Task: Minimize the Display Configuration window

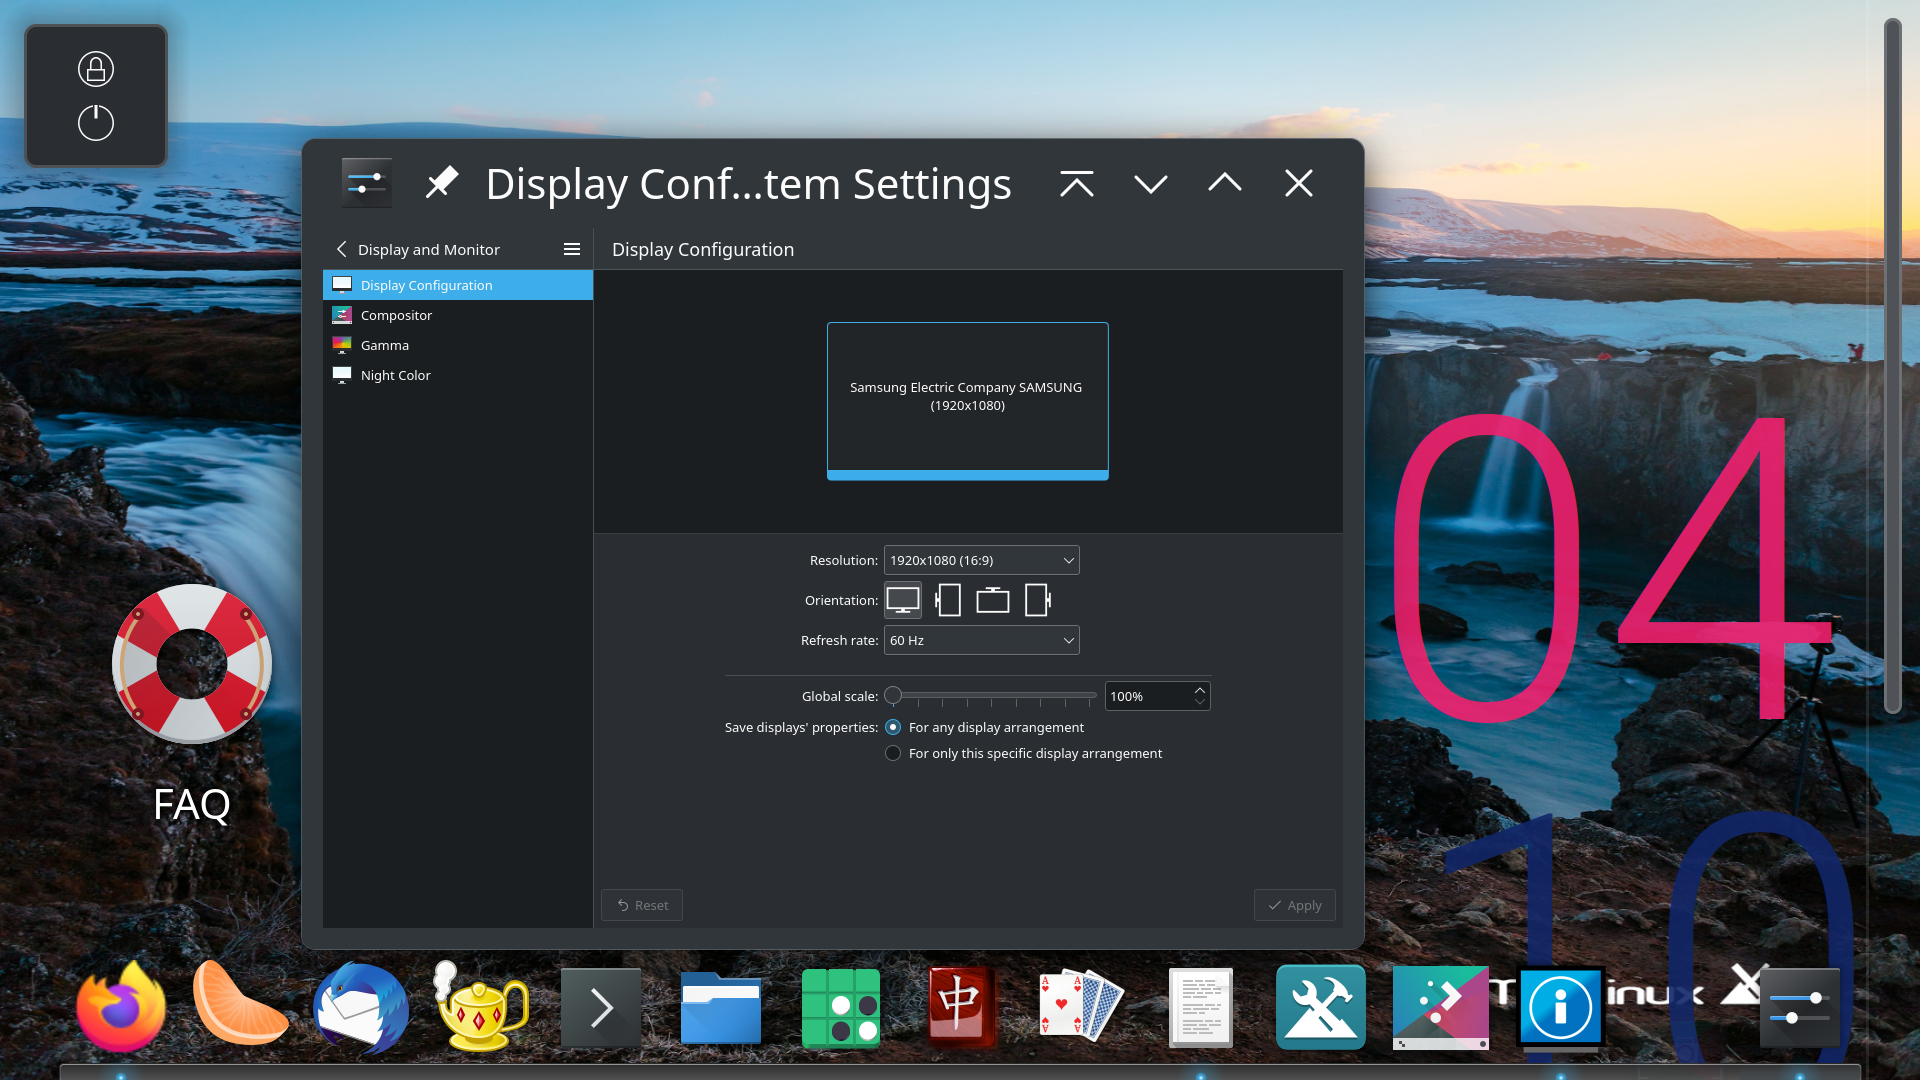Action: click(x=1151, y=183)
